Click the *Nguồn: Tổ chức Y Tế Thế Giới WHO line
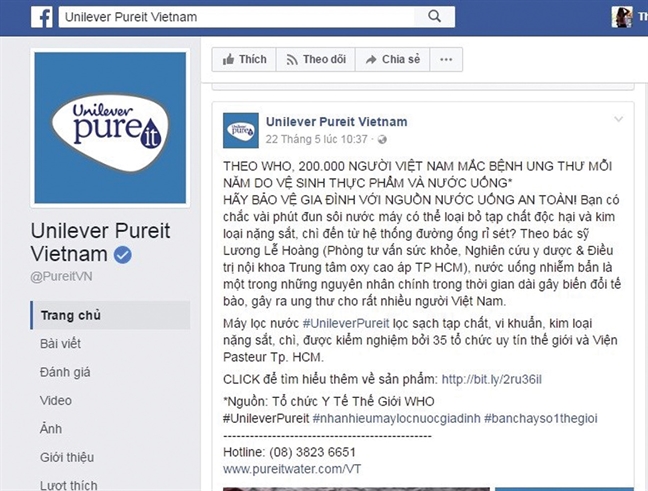 pos(329,401)
